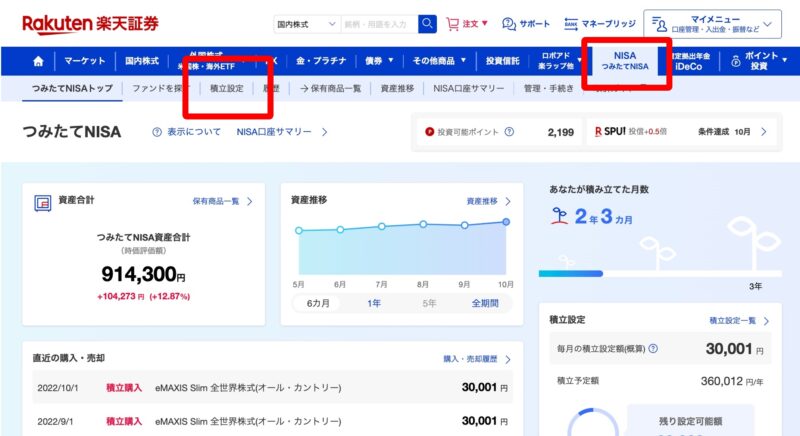Open the 金・プラチナ menu

(321, 61)
